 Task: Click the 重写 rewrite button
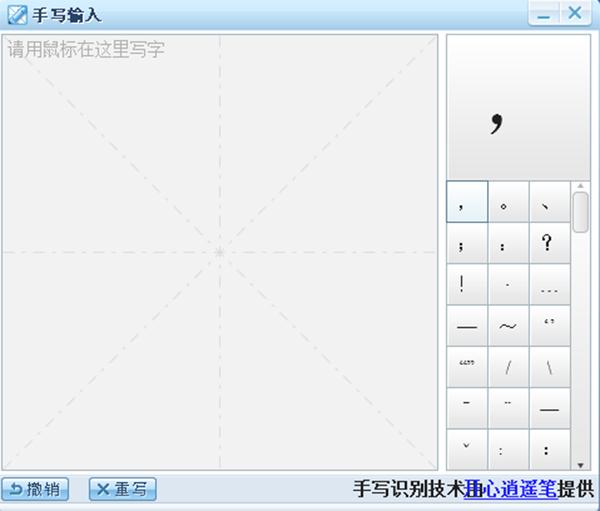(122, 489)
